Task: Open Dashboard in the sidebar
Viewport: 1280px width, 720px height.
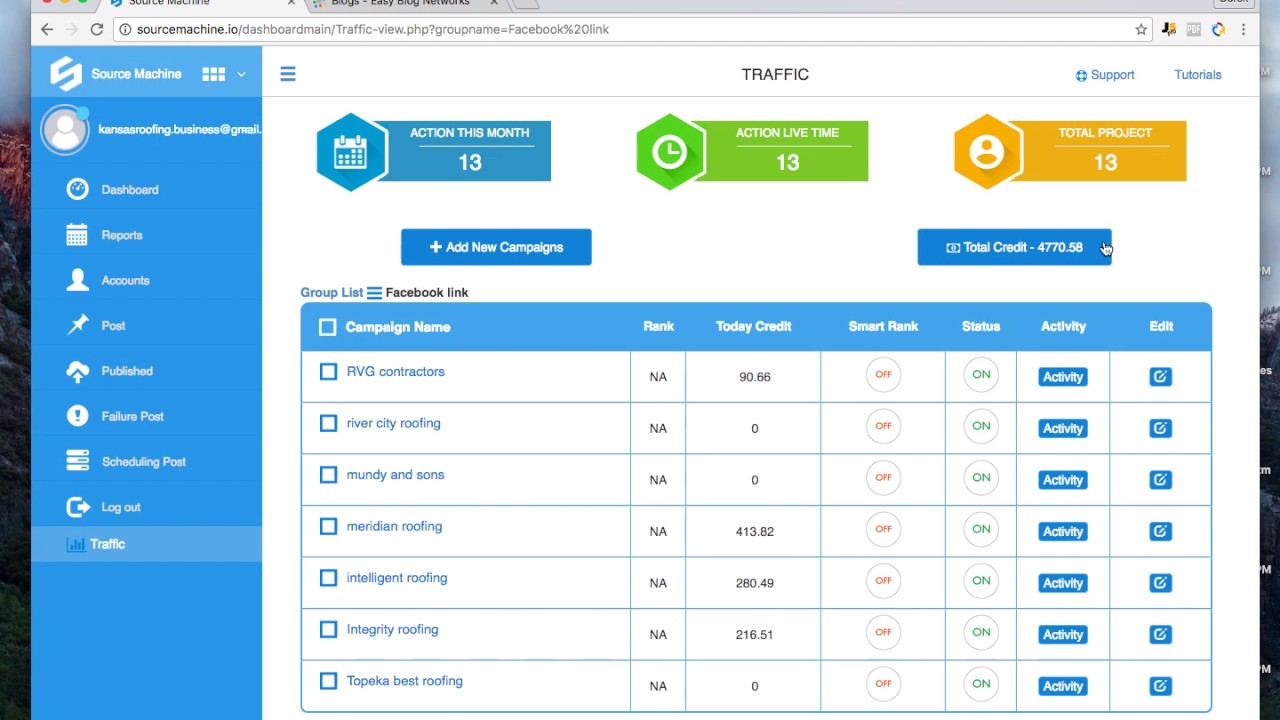Action: (130, 190)
